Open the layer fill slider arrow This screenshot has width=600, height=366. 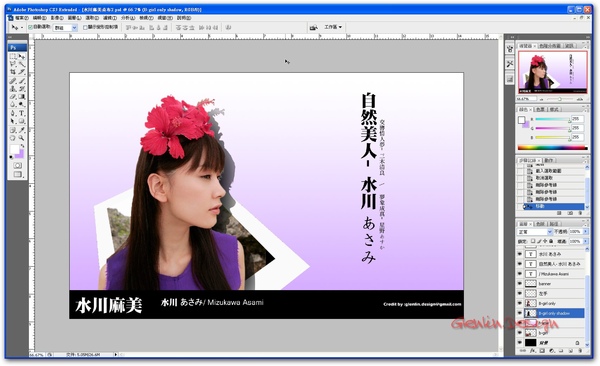tap(585, 242)
